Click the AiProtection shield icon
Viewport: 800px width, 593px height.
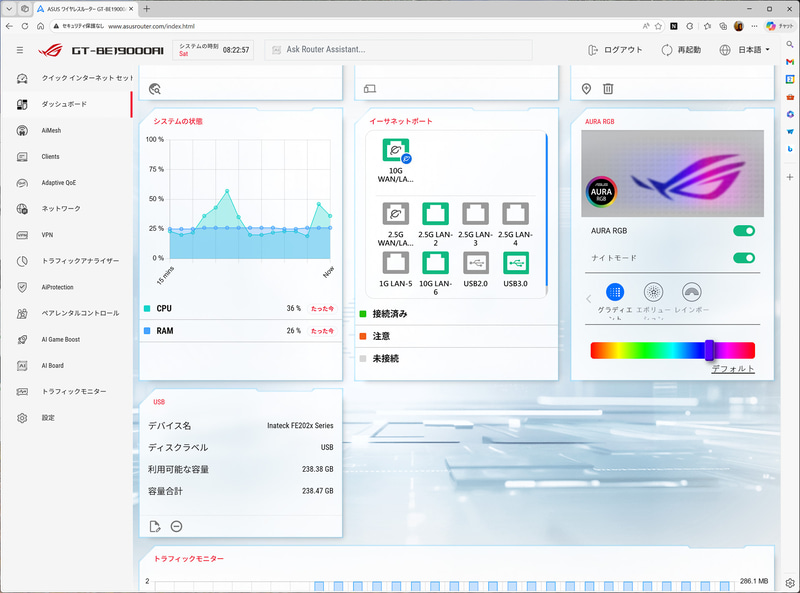pyautogui.click(x=22, y=287)
